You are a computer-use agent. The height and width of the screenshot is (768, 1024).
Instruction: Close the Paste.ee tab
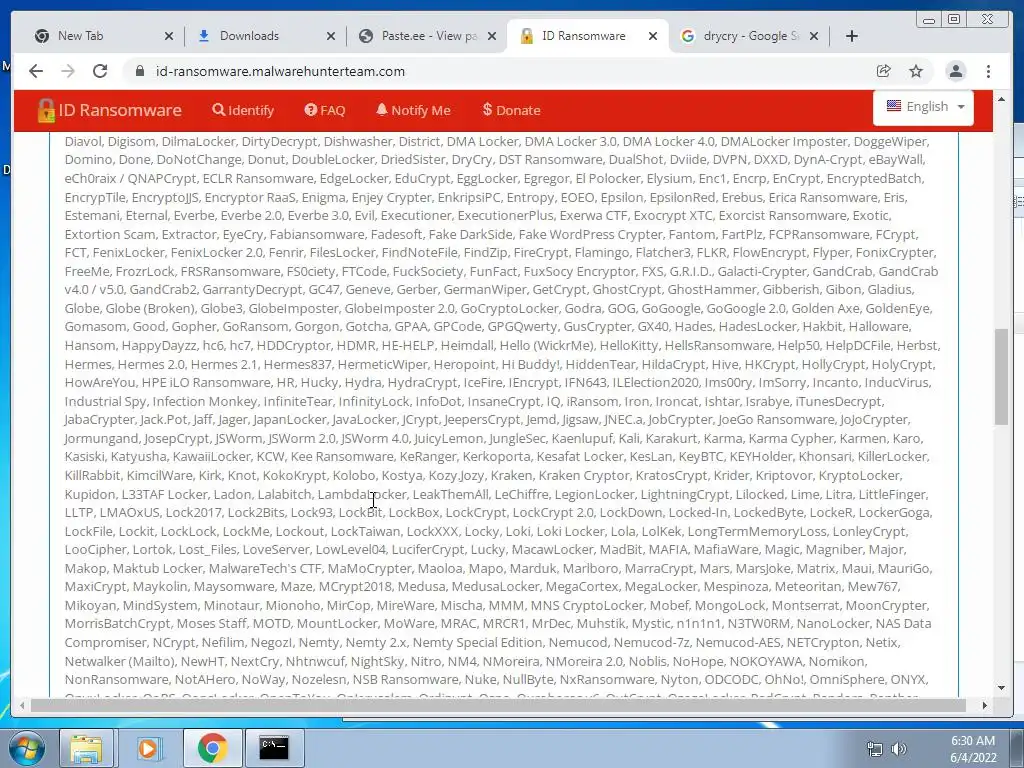tap(492, 36)
